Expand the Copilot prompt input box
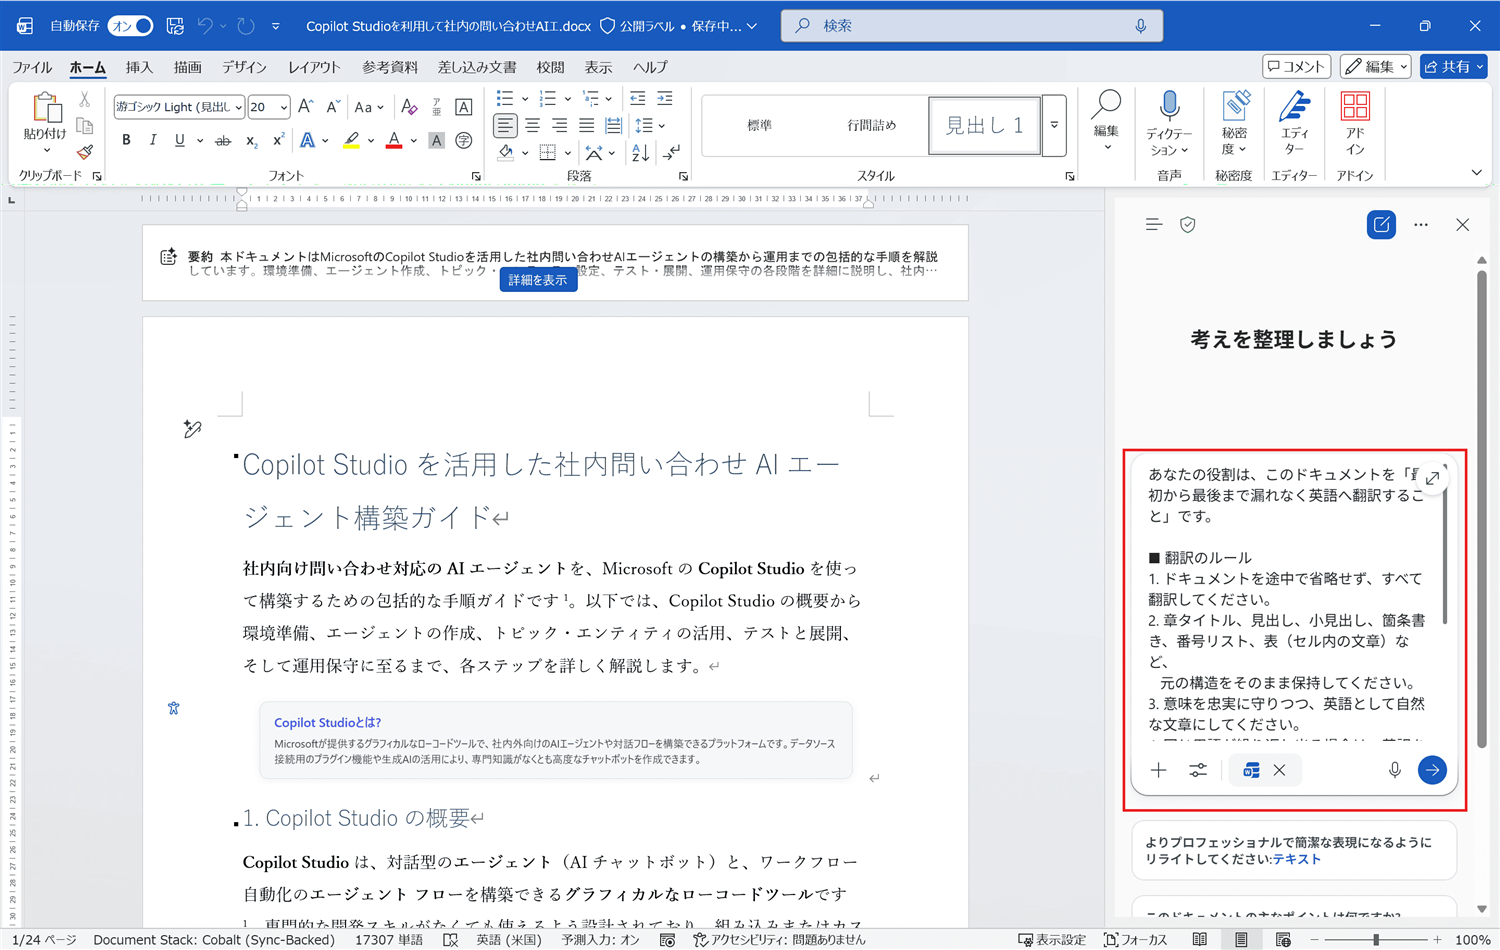Viewport: 1500px width, 950px height. (x=1433, y=478)
